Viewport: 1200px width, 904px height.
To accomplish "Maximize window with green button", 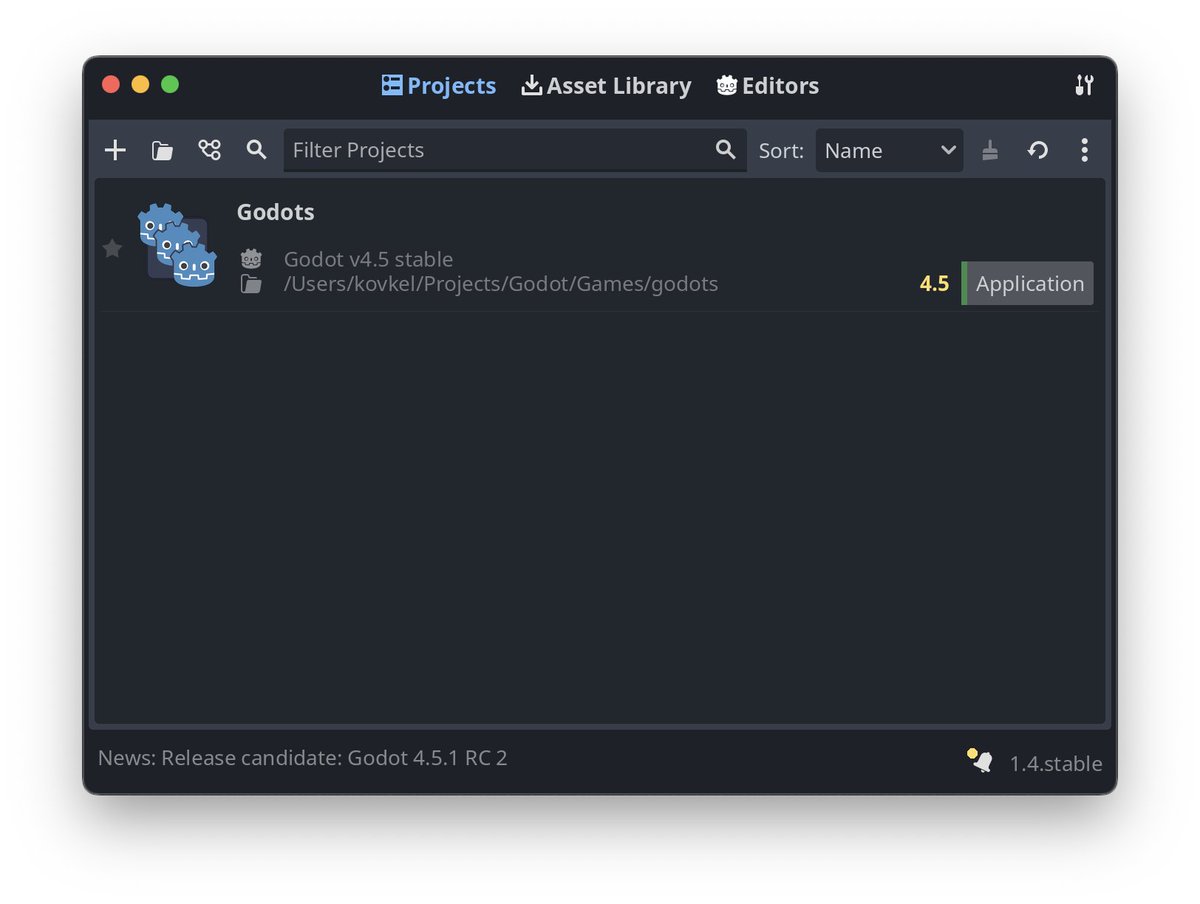I will point(170,85).
